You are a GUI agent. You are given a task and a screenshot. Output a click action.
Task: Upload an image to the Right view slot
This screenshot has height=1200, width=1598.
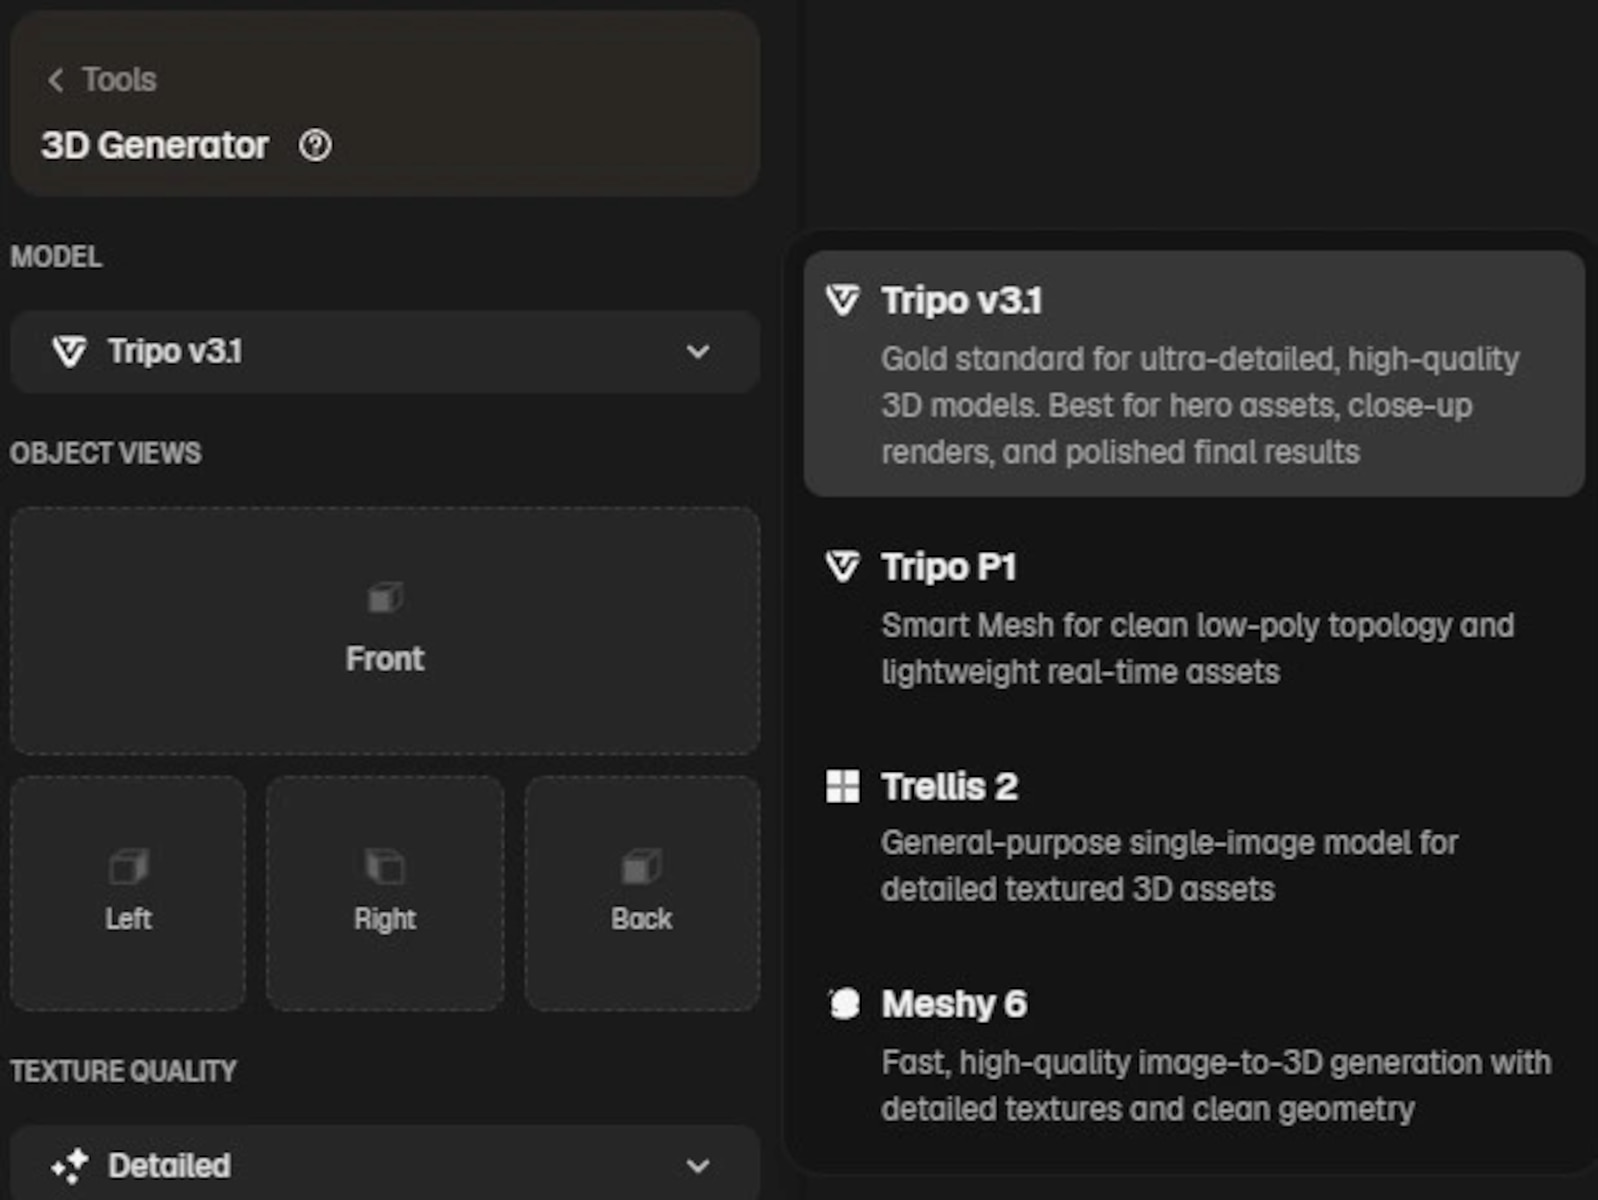[x=385, y=893]
